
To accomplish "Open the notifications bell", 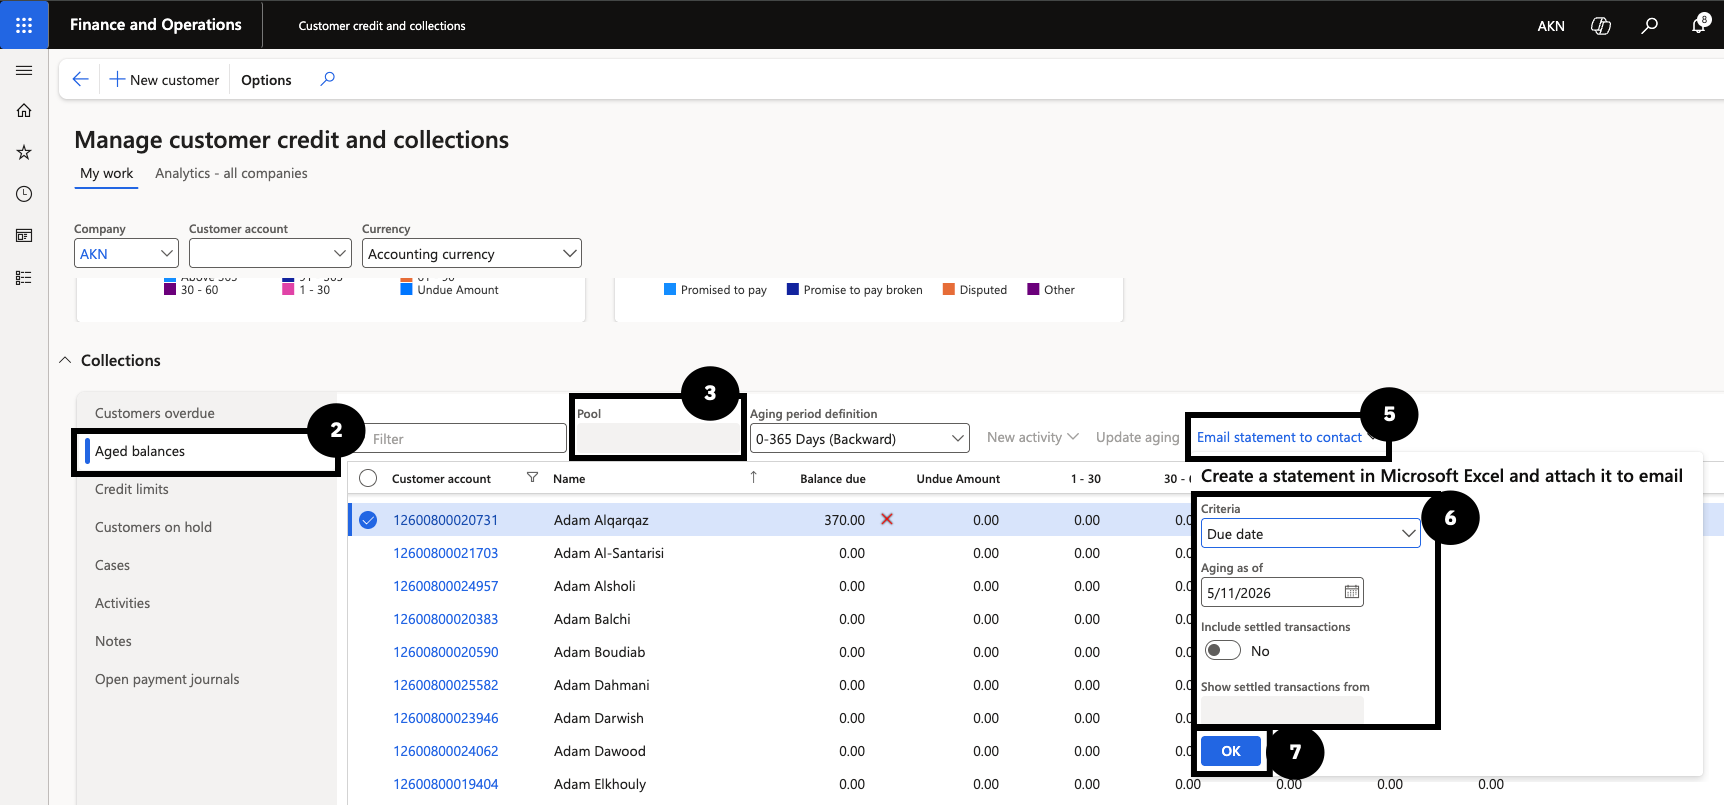I will [x=1699, y=24].
